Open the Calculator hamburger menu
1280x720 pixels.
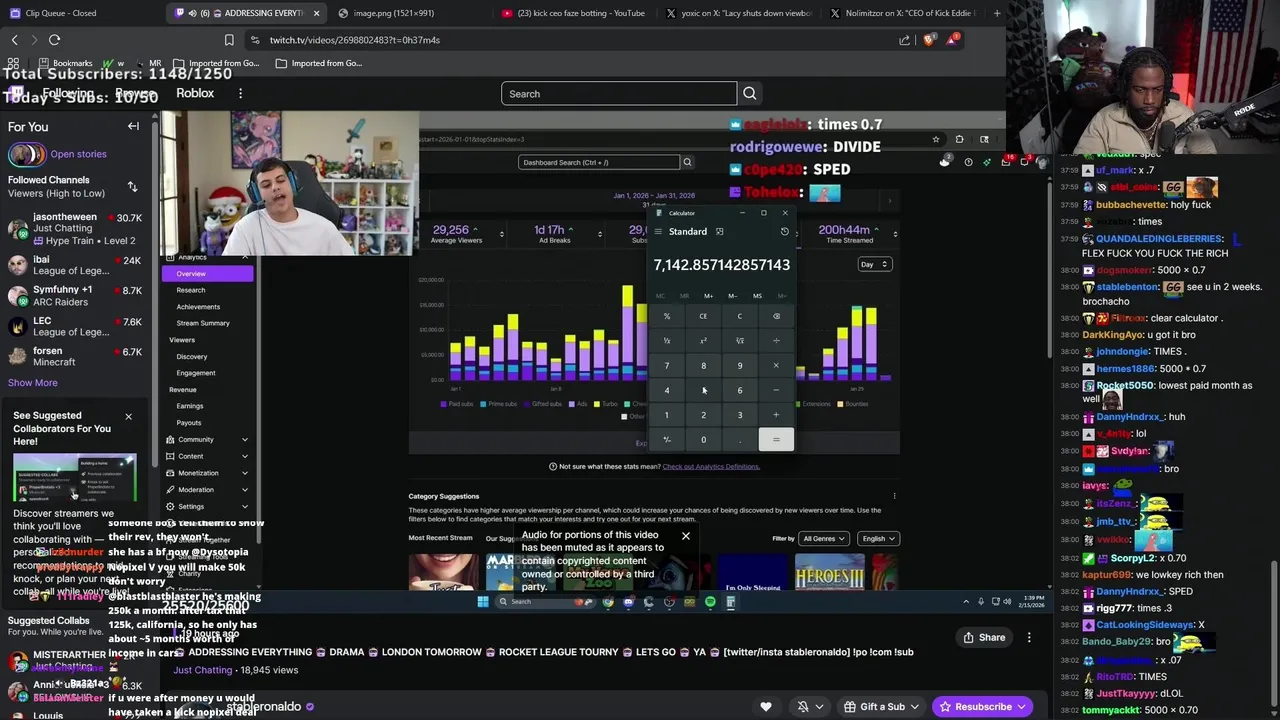coord(658,232)
